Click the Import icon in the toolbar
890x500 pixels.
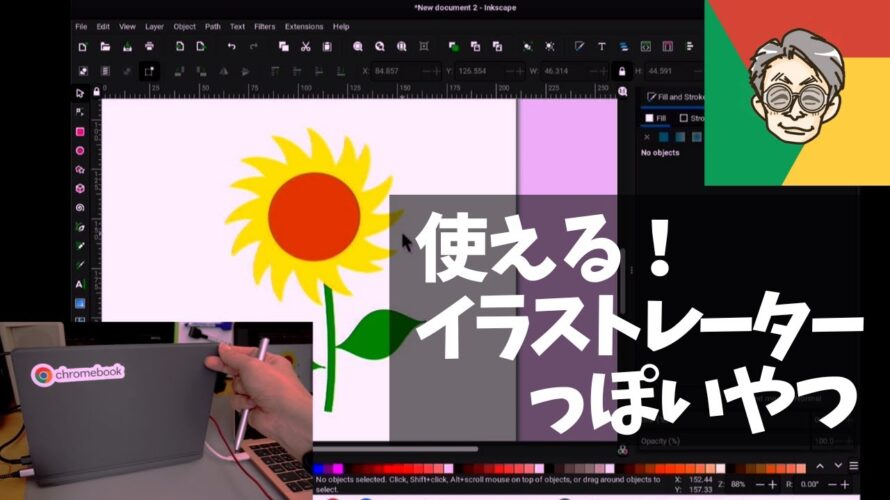click(179, 47)
